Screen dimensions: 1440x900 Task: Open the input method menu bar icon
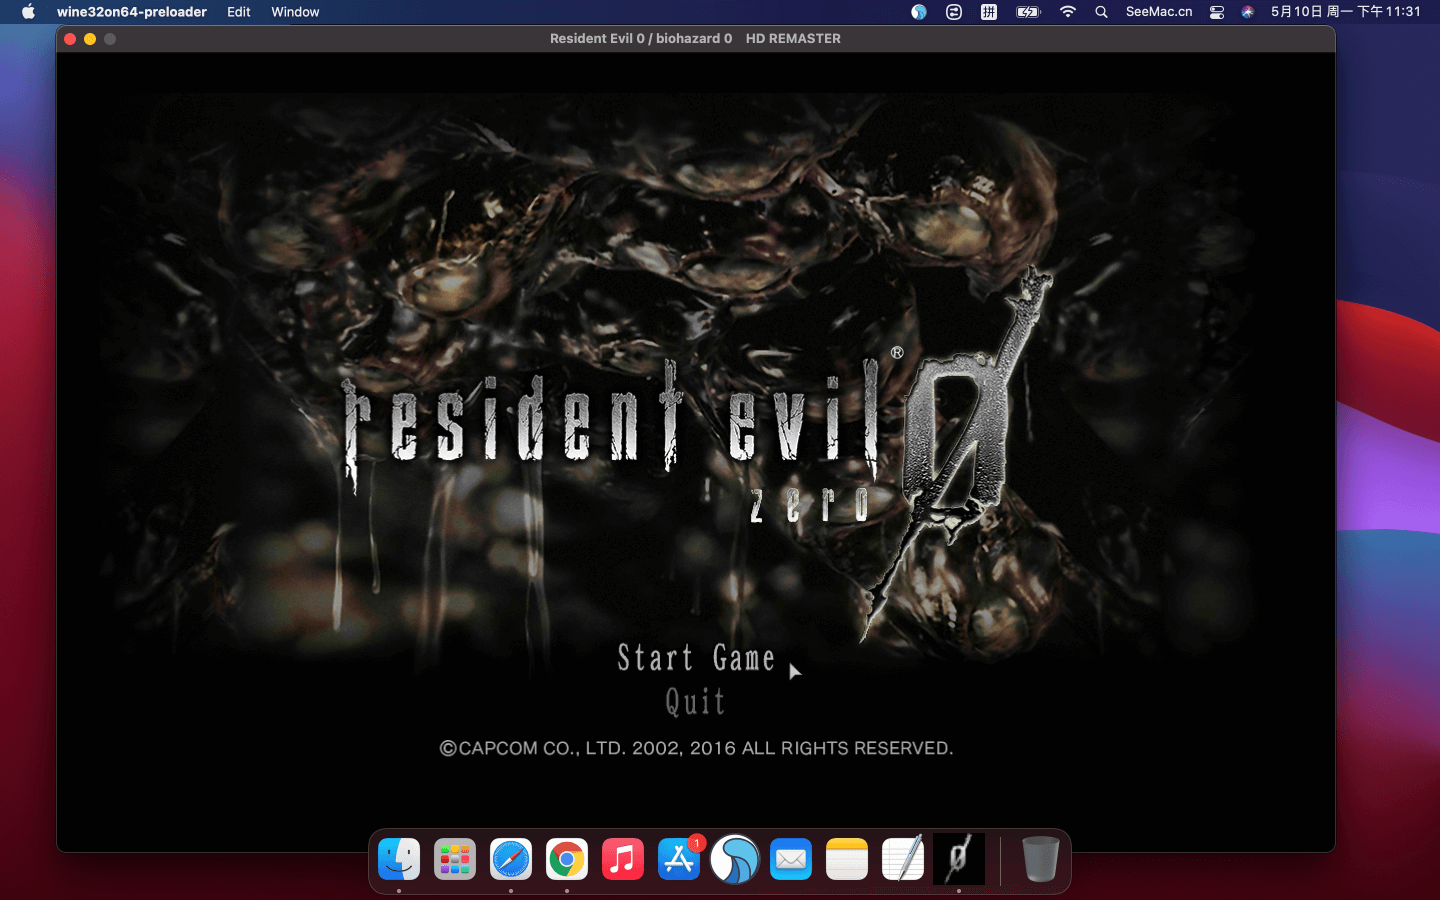[x=989, y=12]
